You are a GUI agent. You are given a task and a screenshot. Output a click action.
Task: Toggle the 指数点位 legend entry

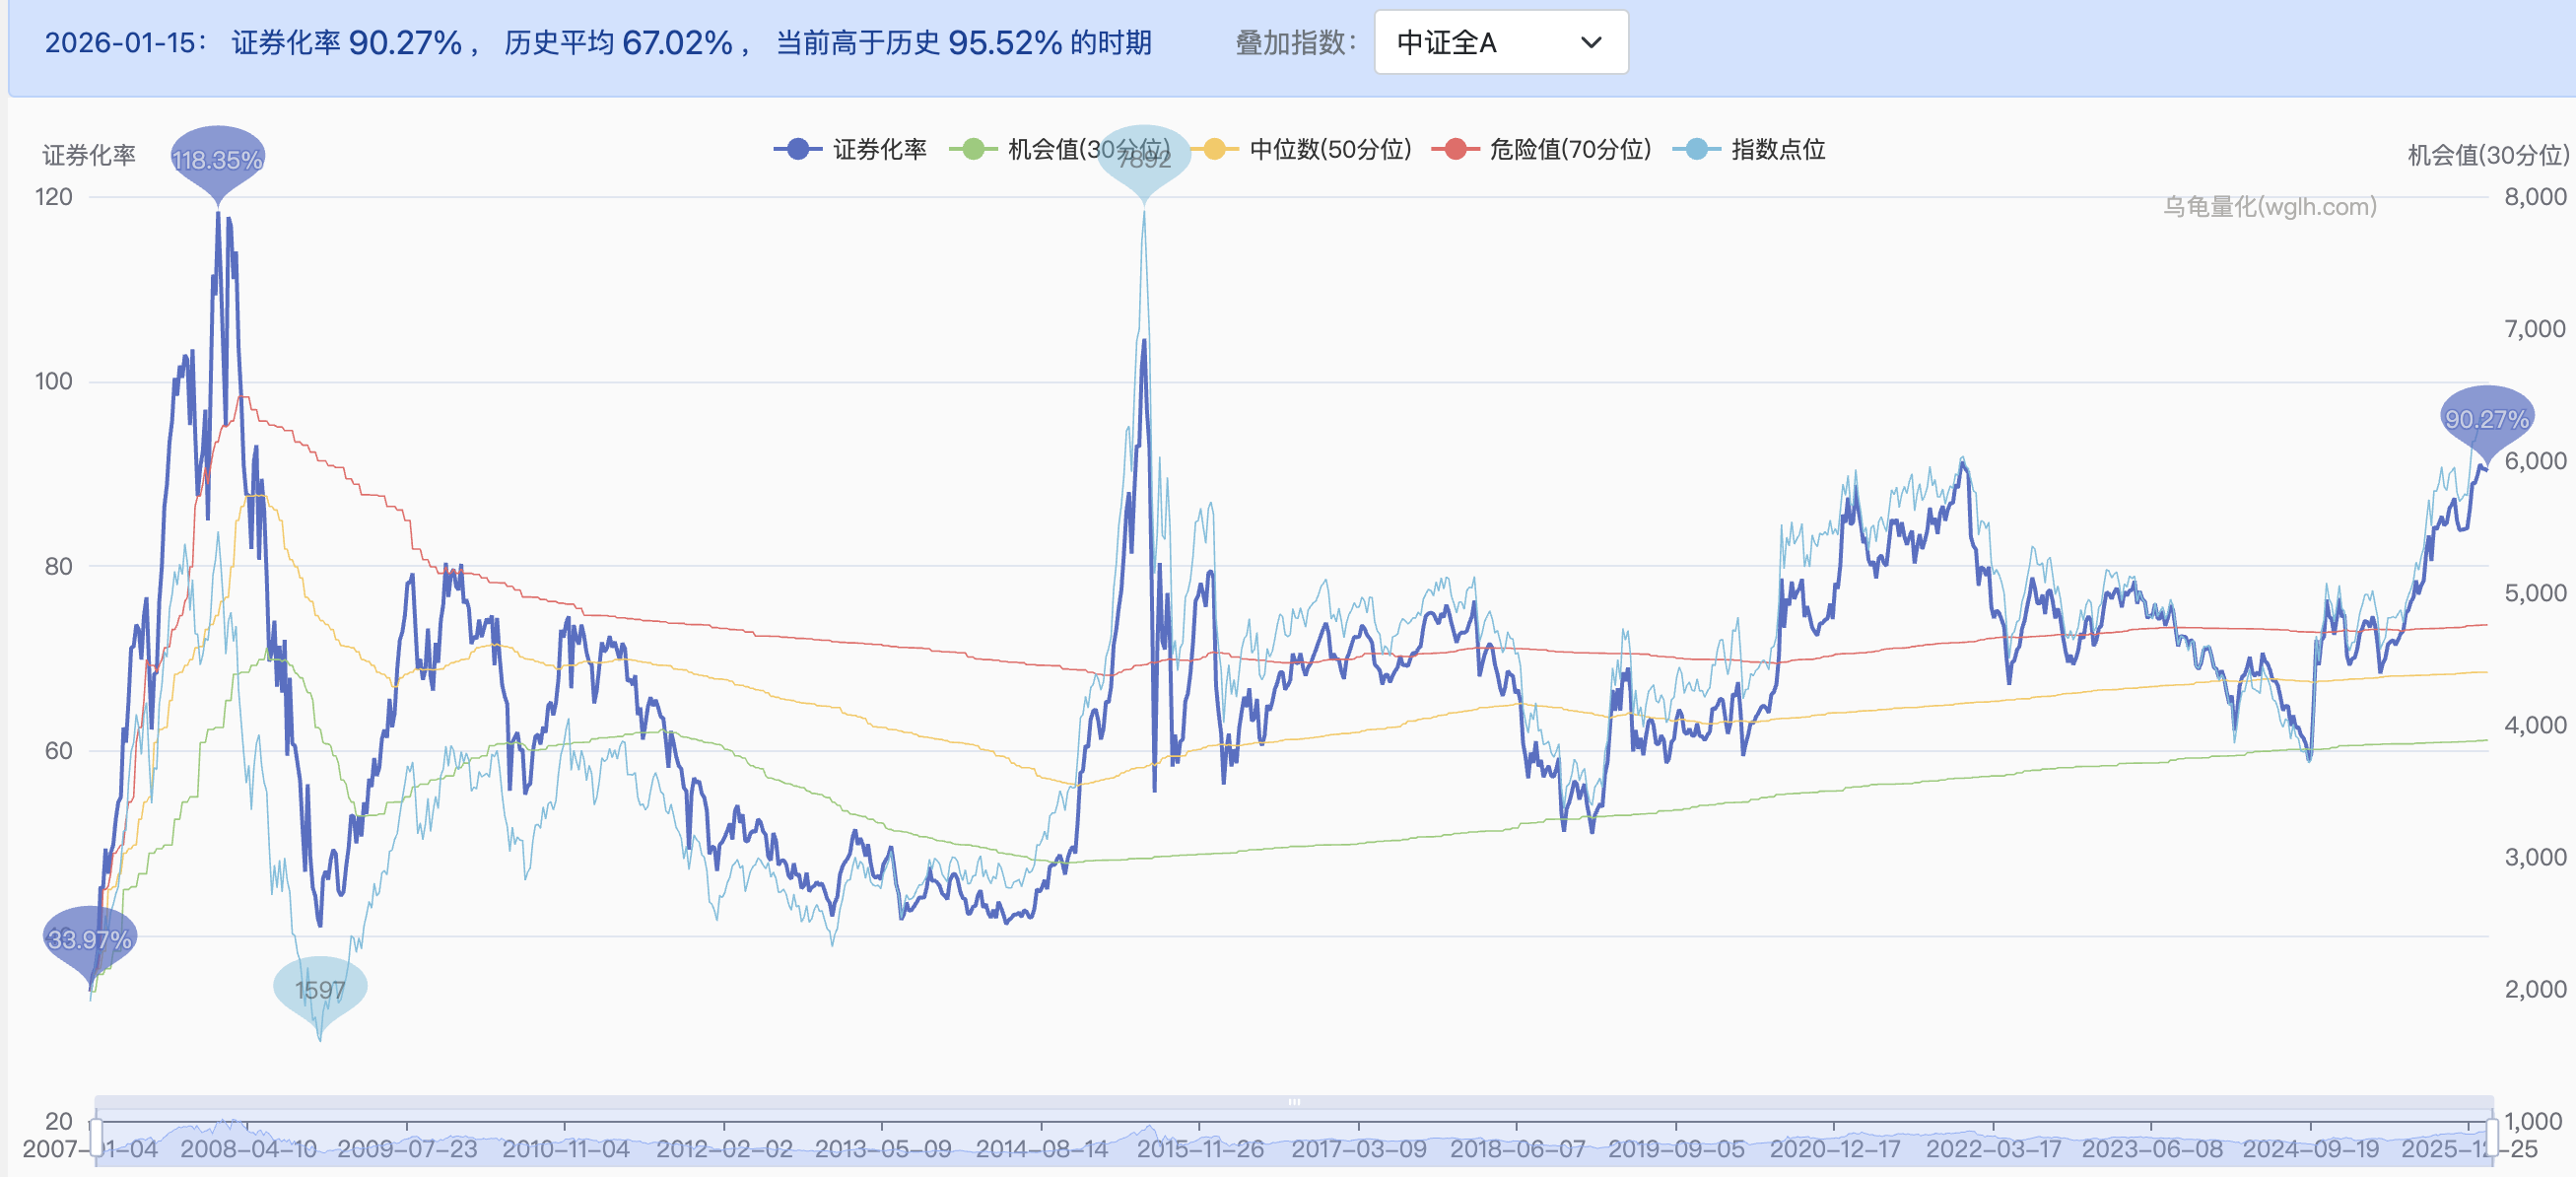pyautogui.click(x=1777, y=150)
